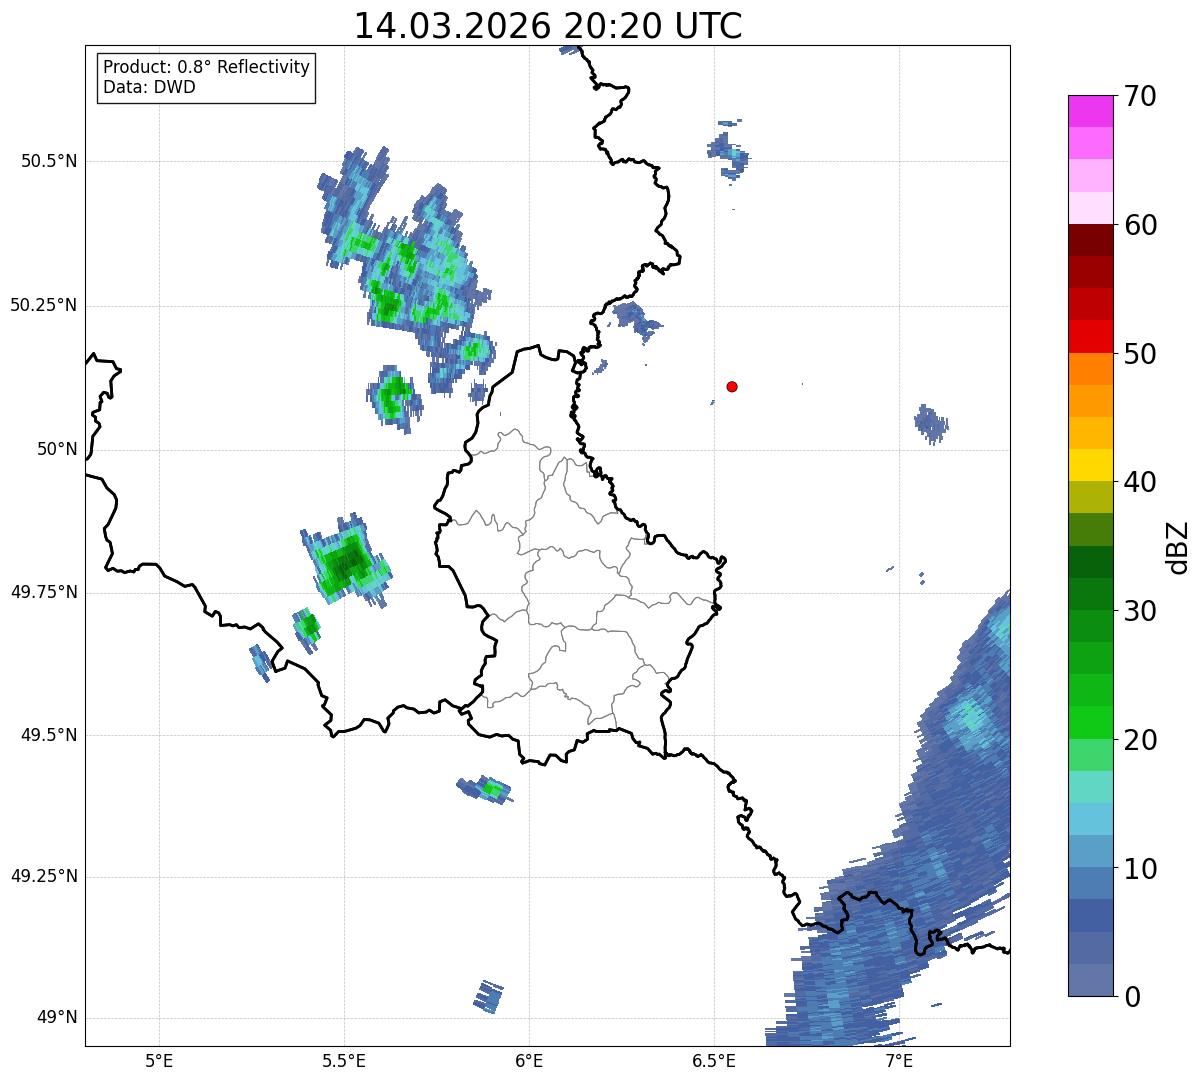Select the Product: 0.8° Reflectivity label
The width and height of the screenshot is (1202, 1081).
(207, 67)
